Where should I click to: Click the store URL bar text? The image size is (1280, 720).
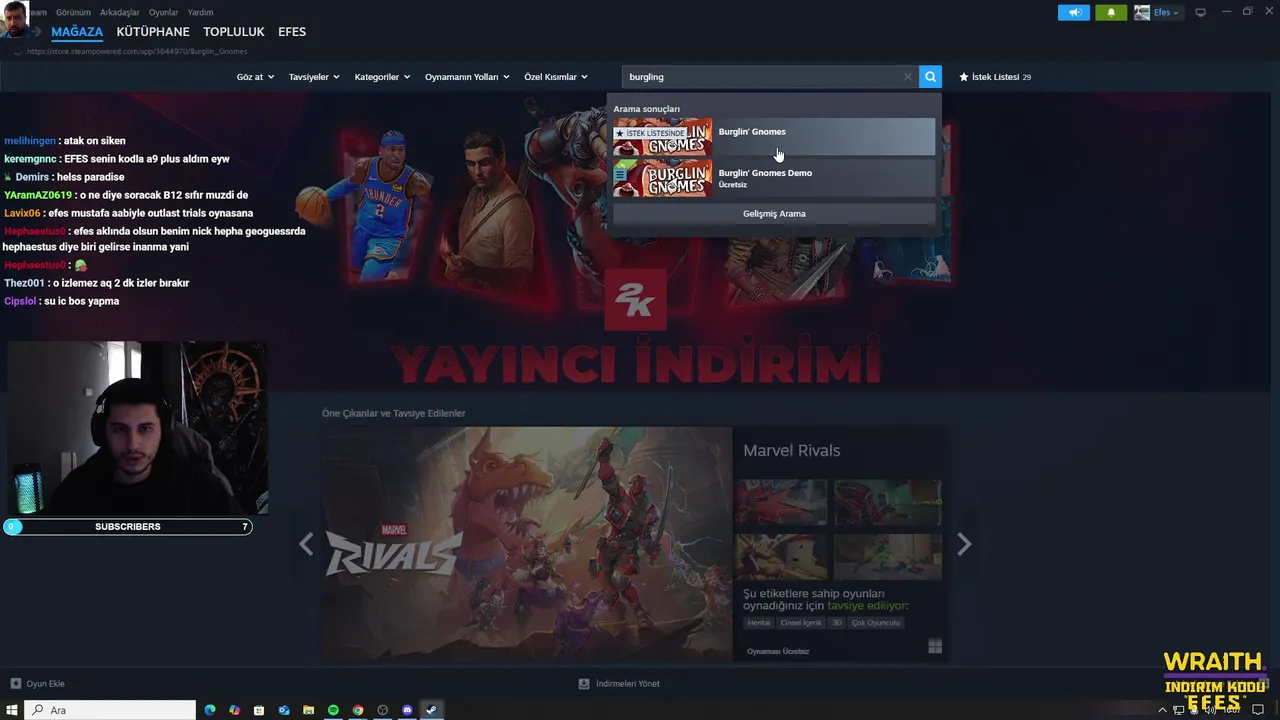click(x=137, y=51)
